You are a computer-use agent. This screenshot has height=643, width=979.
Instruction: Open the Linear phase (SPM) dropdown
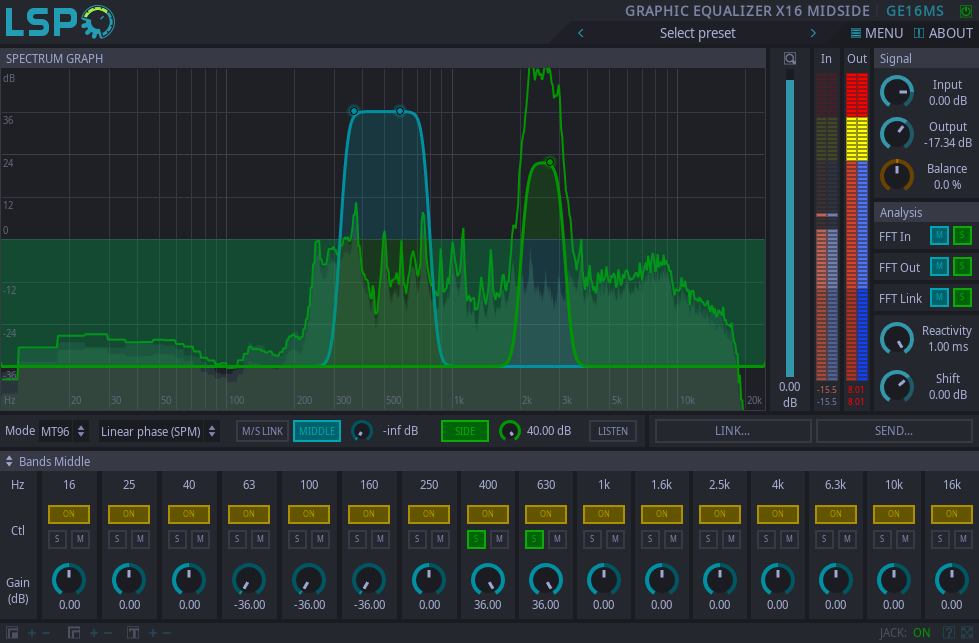pos(159,431)
